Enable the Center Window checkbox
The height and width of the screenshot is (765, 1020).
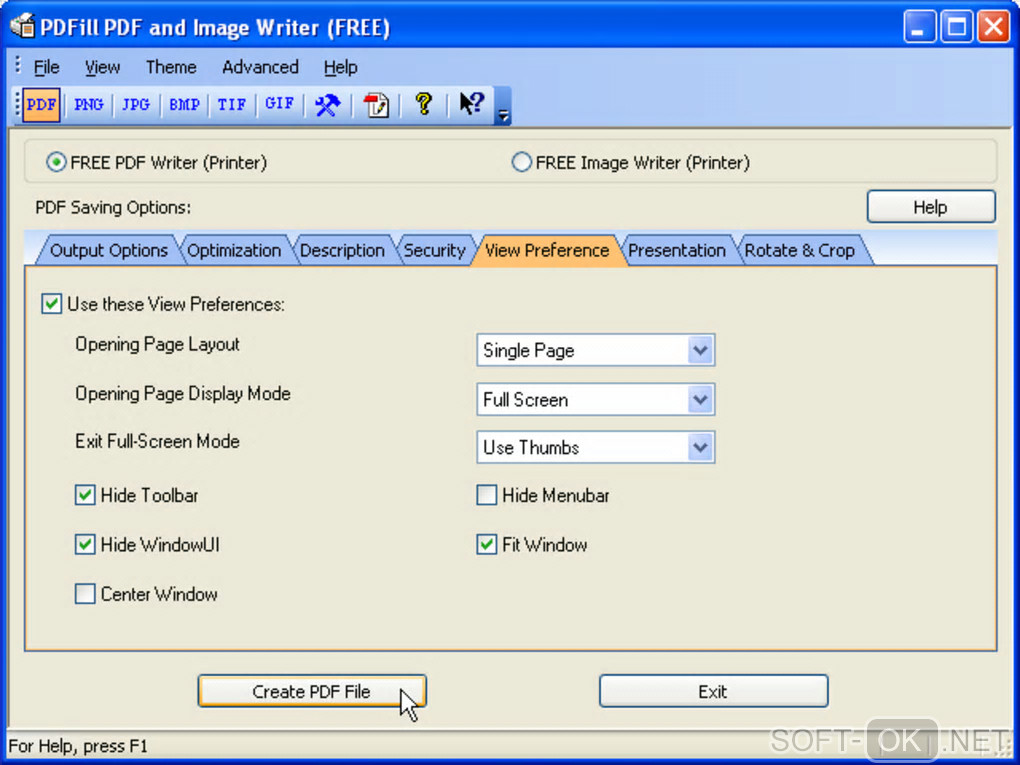click(85, 594)
